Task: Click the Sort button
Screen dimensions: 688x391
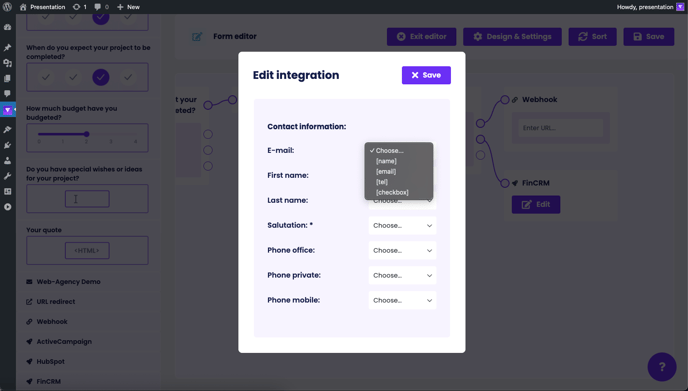Action: [592, 37]
